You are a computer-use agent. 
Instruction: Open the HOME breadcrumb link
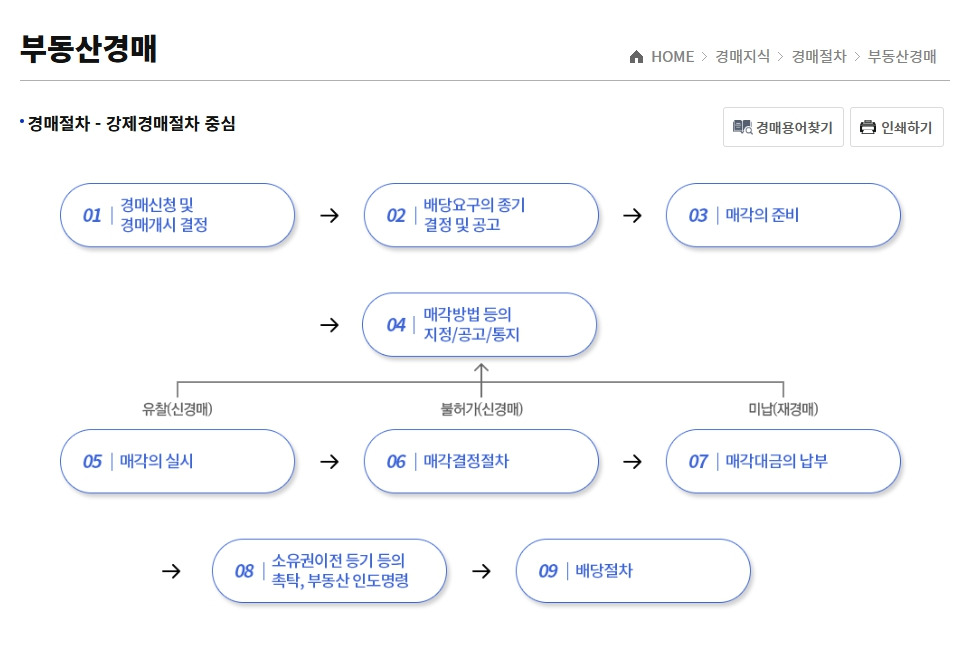point(672,57)
